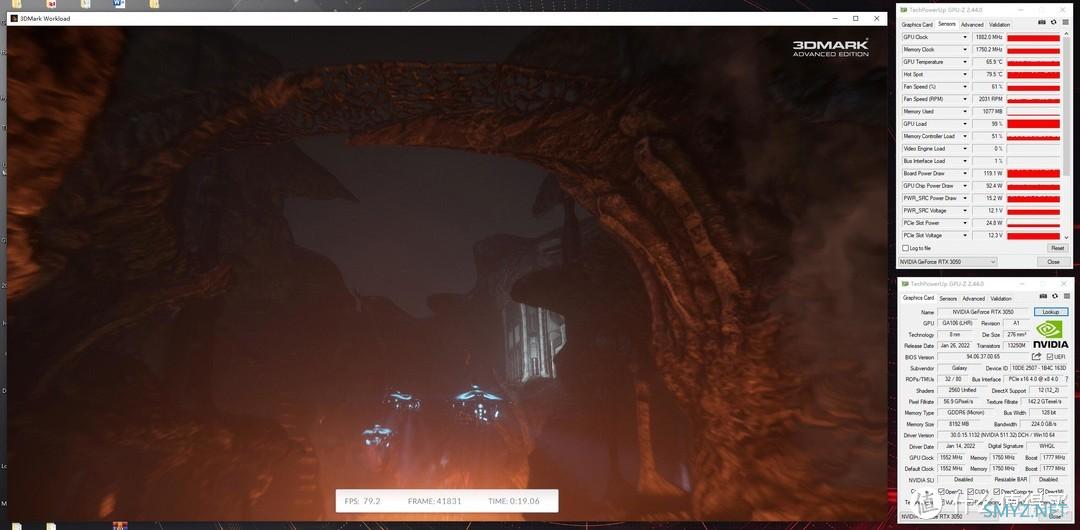Click the 3DMark Workload title bar icon
Viewport: 1080px width, 530px height.
coord(14,19)
